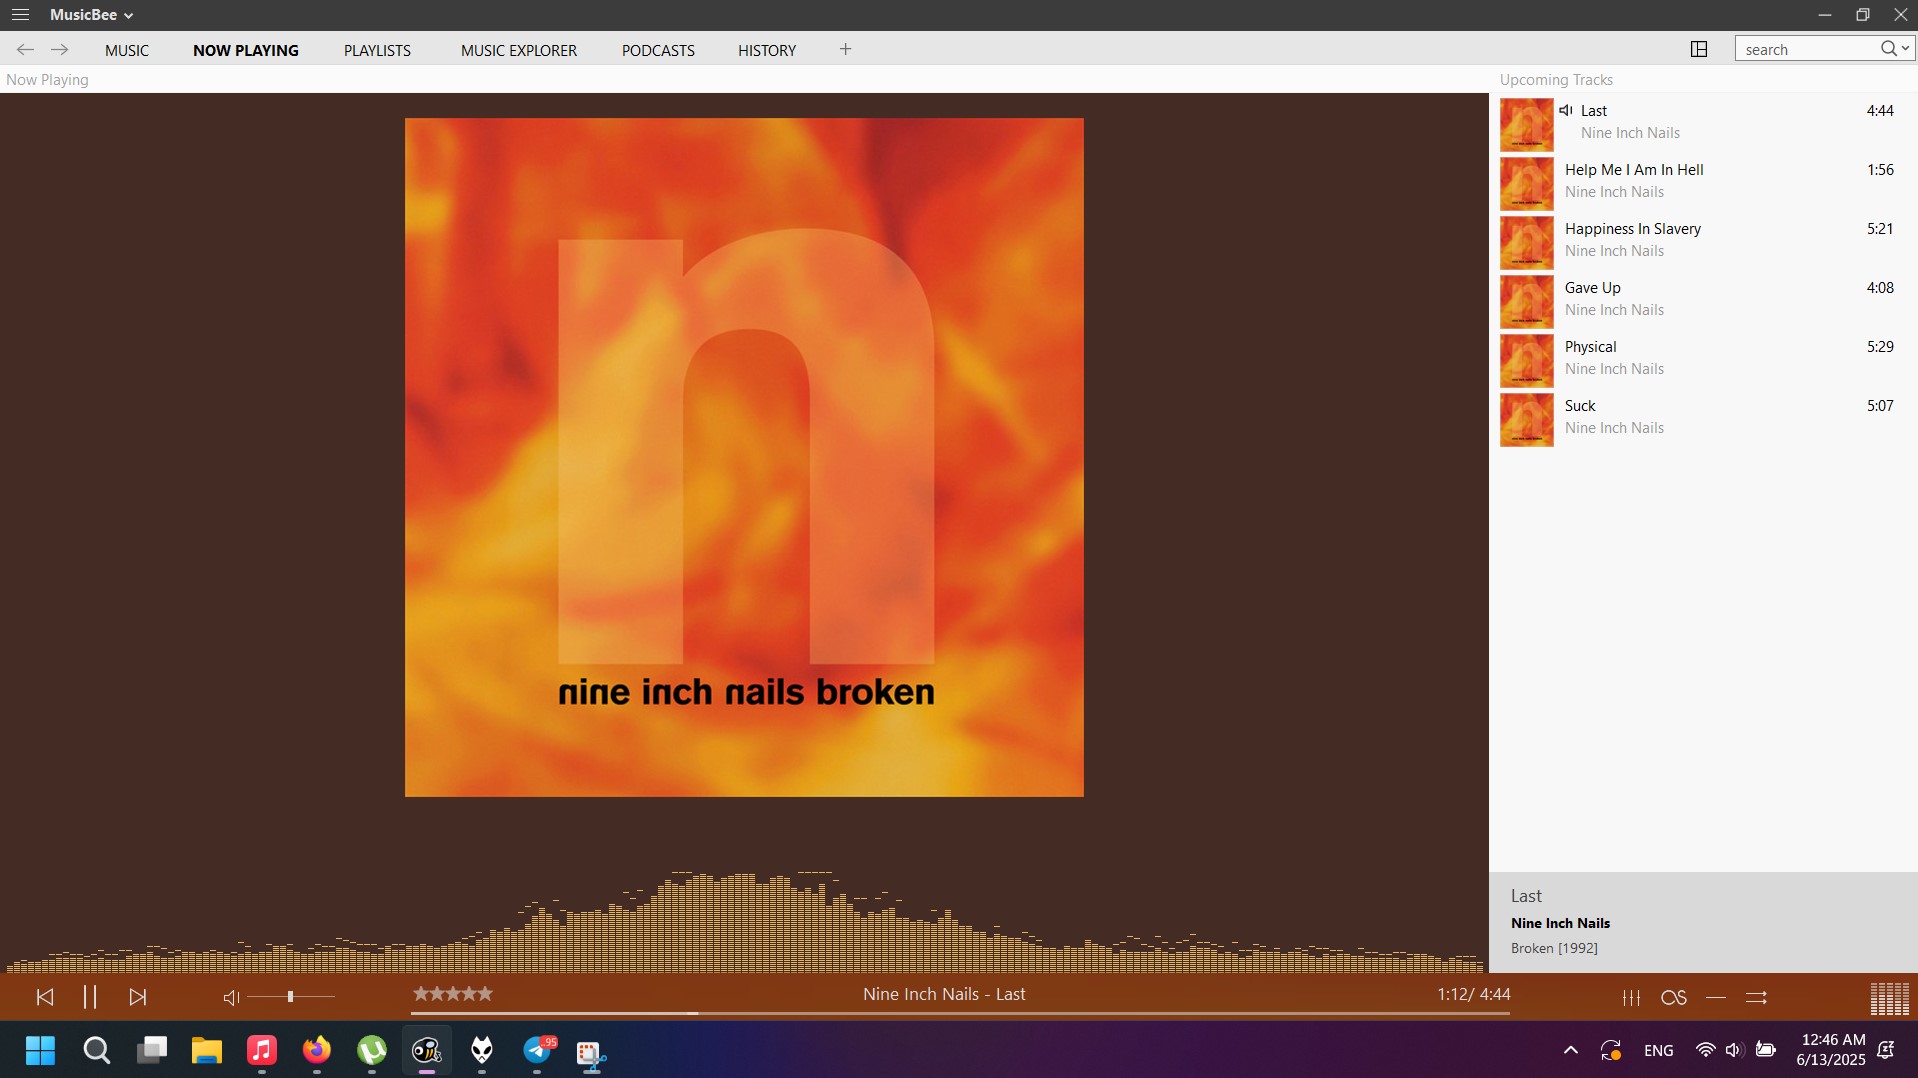The height and width of the screenshot is (1078, 1918).
Task: Seek using the playback progress bar
Action: pyautogui.click(x=960, y=1013)
